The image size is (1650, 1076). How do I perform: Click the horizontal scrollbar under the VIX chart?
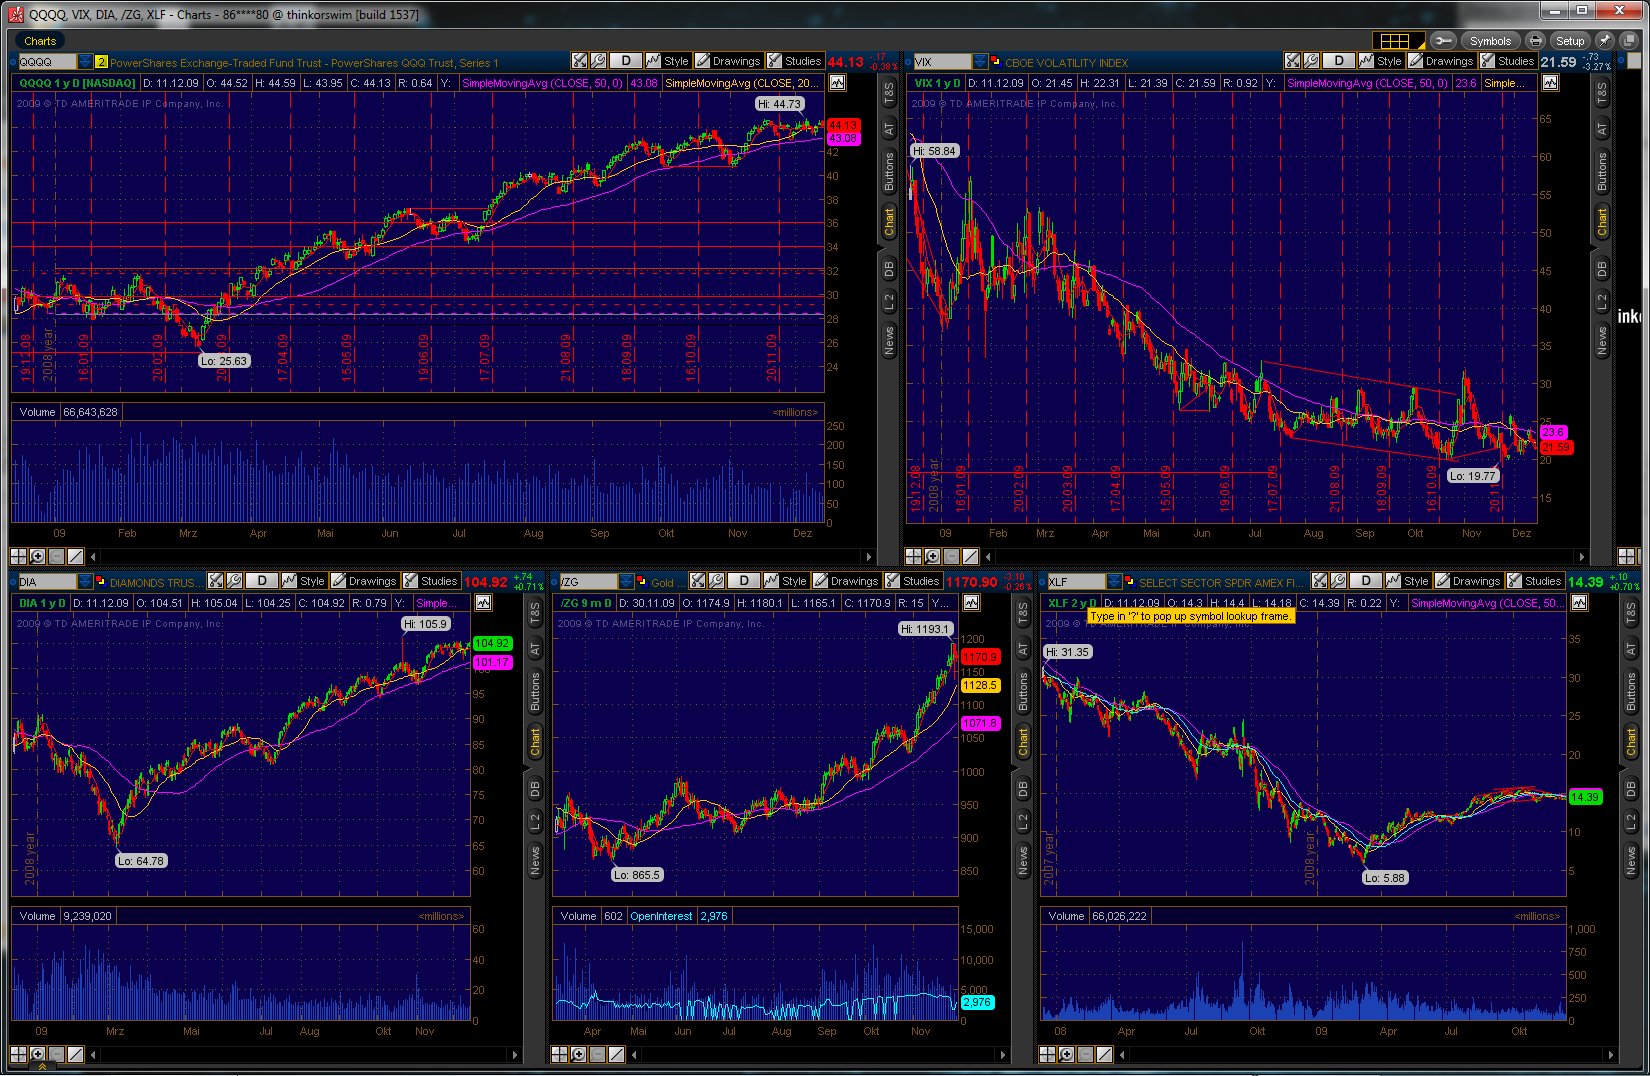1286,556
